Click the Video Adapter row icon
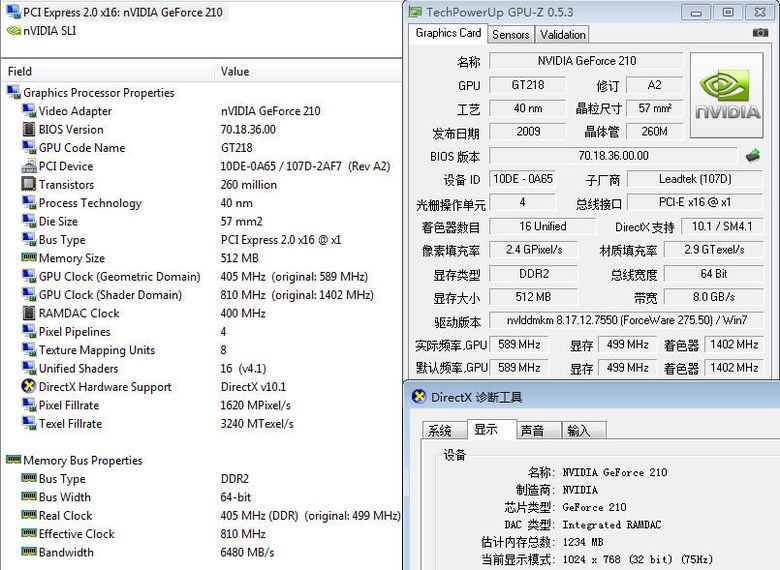The height and width of the screenshot is (570, 780). pyautogui.click(x=29, y=110)
